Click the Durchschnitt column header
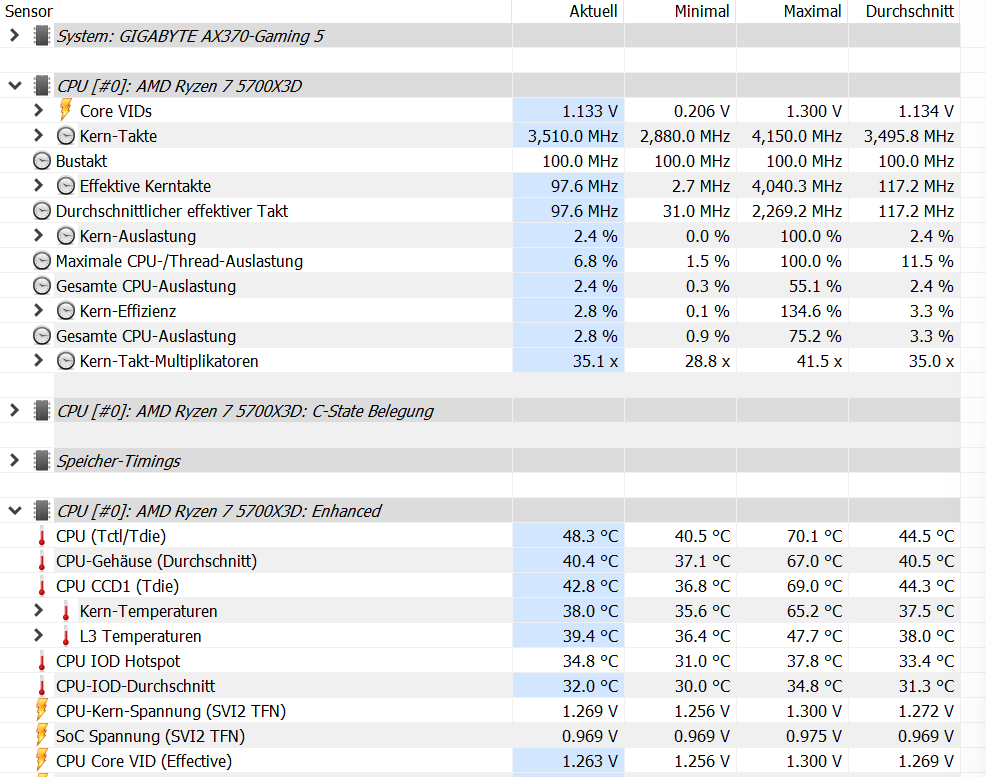Viewport: 986px width, 777px height. point(909,11)
